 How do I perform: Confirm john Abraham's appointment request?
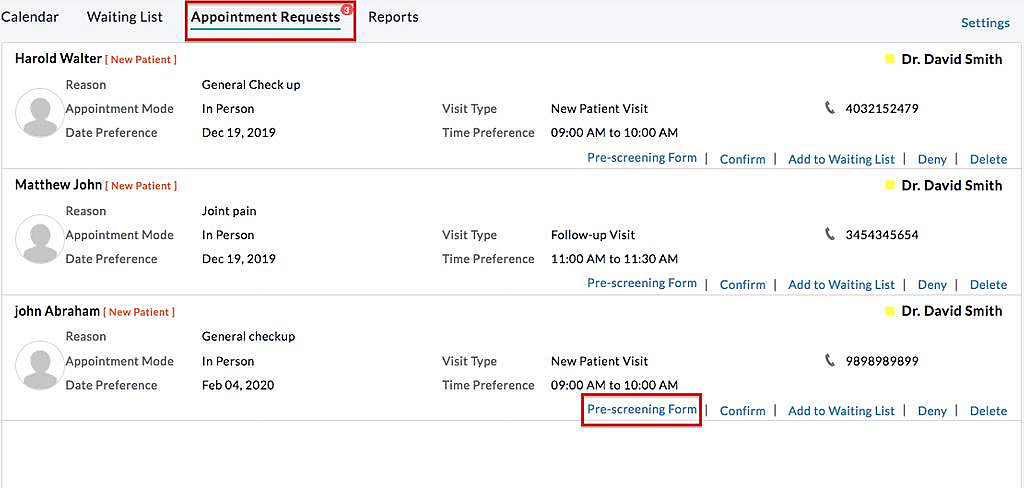(742, 411)
